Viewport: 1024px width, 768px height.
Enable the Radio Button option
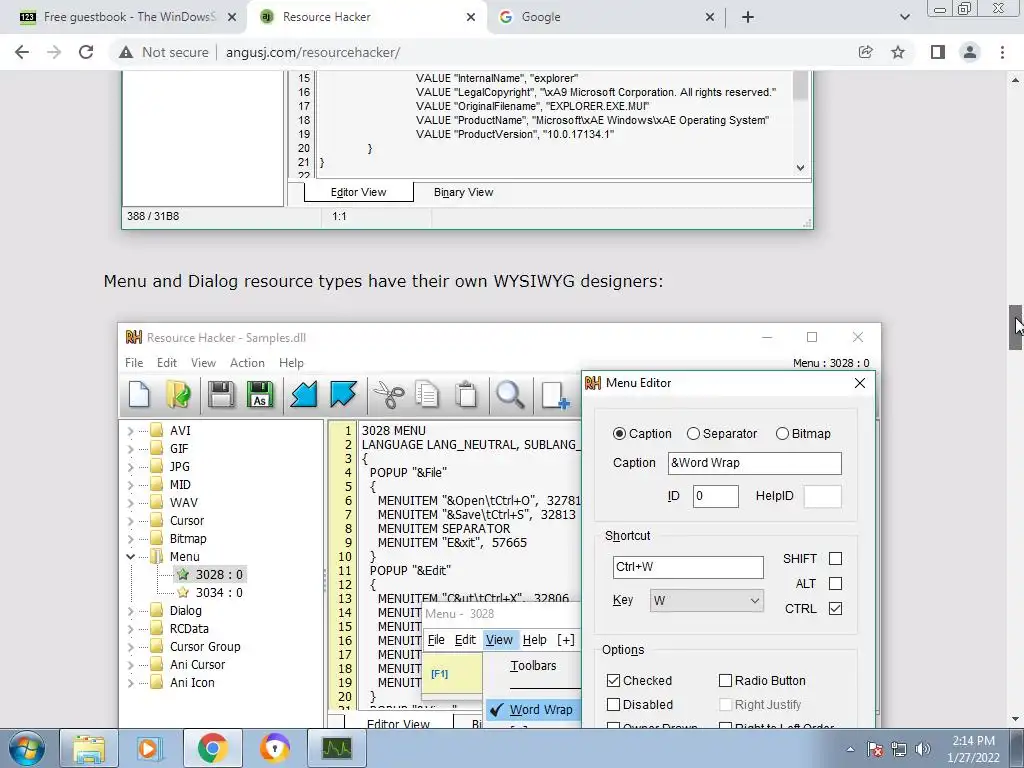tap(725, 680)
